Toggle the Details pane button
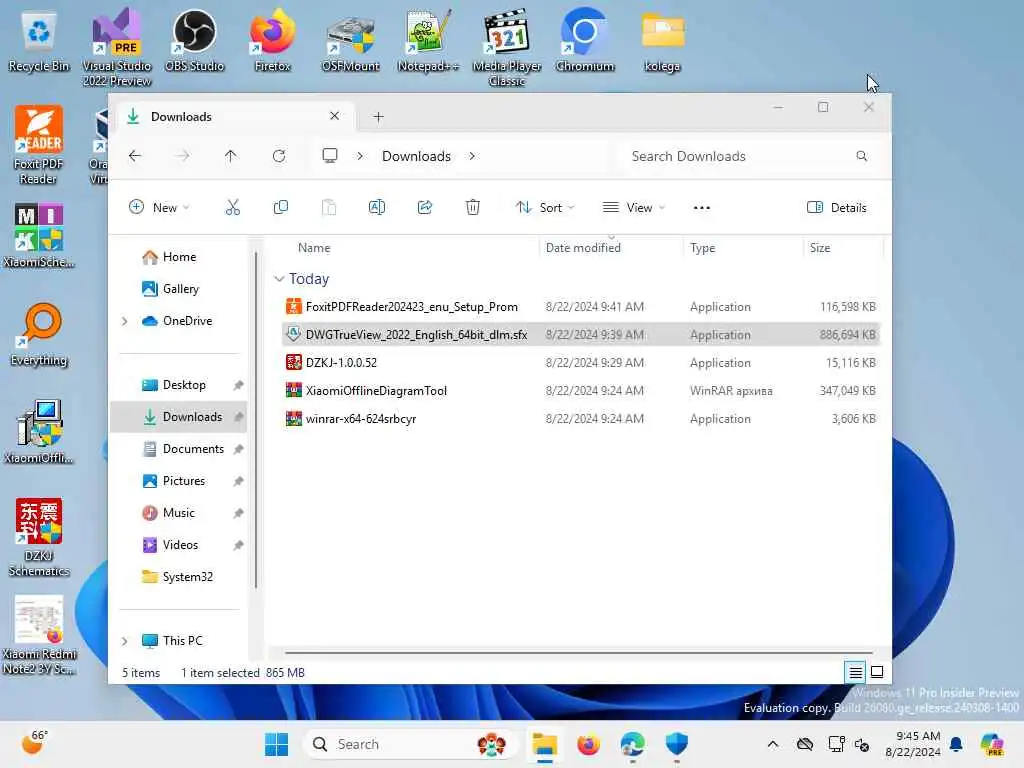The height and width of the screenshot is (768, 1024). coord(837,208)
